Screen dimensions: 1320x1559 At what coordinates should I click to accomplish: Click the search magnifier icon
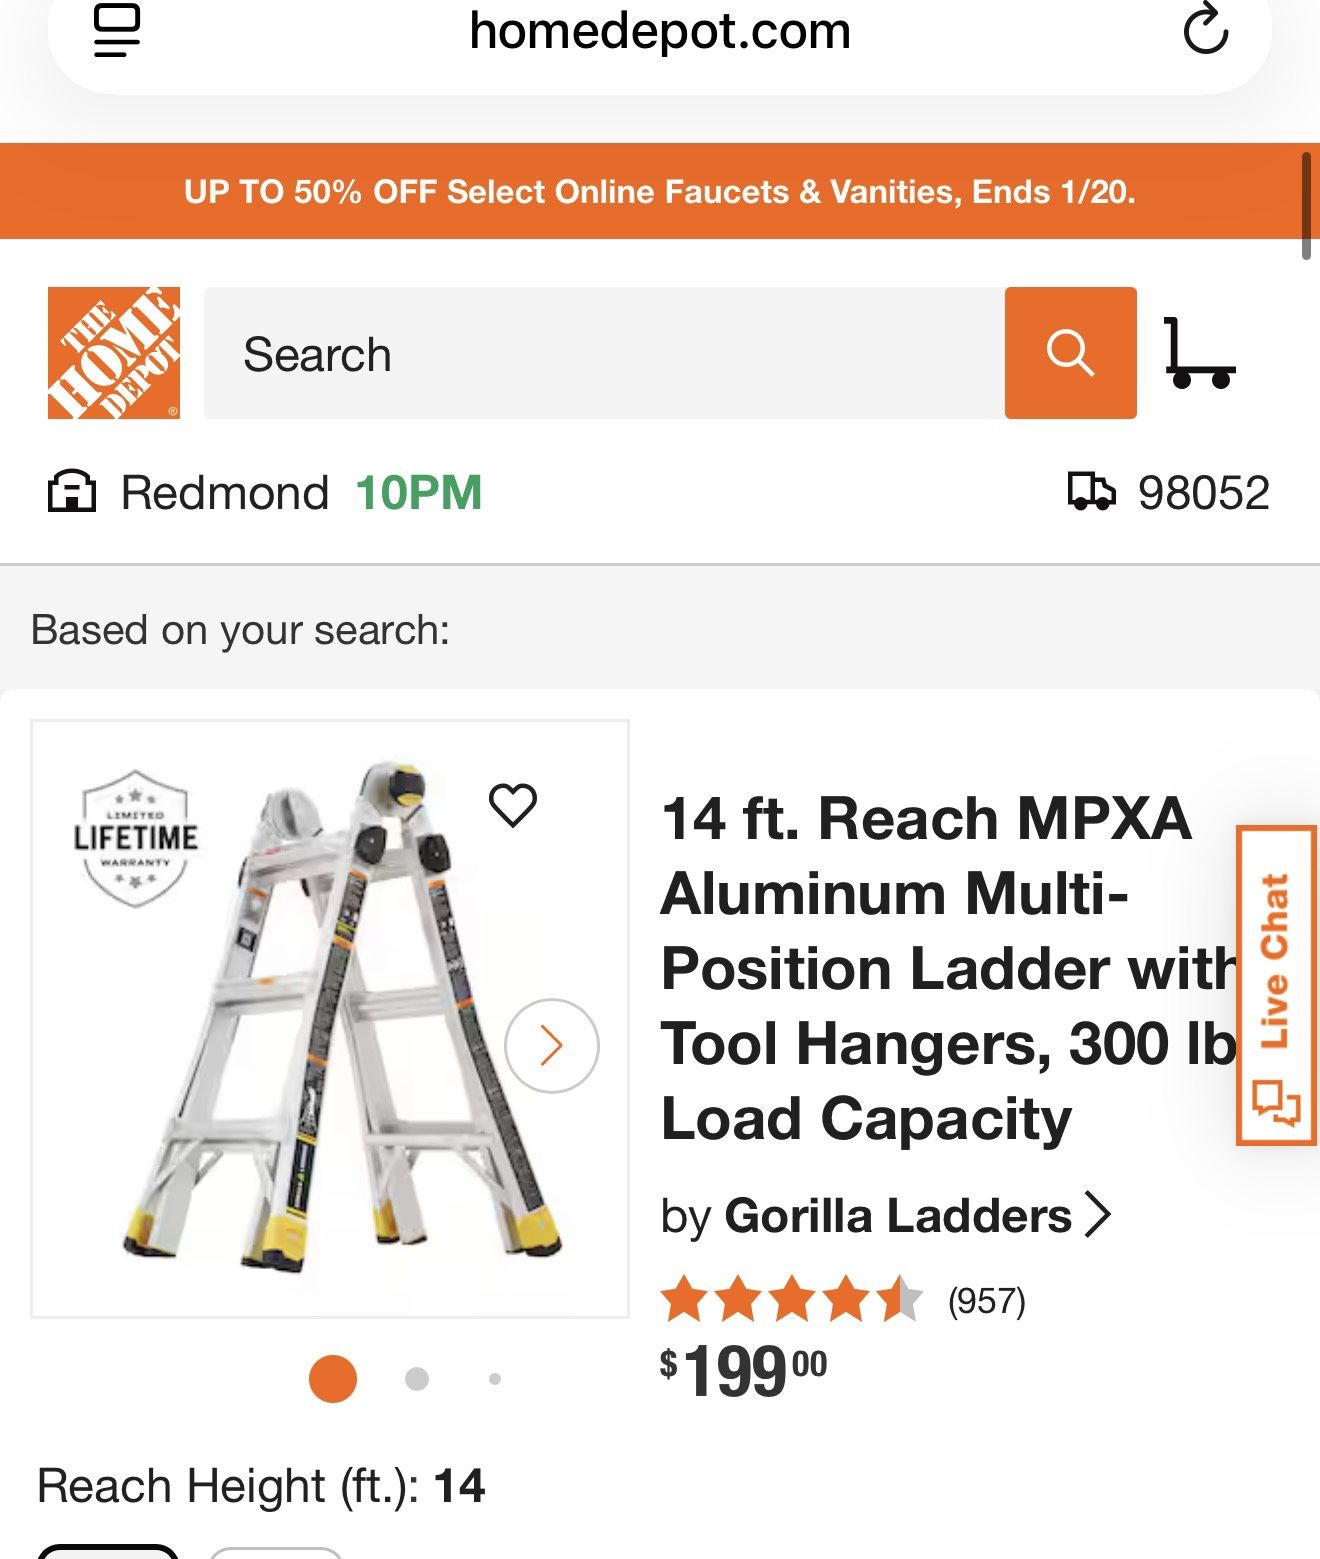click(x=1070, y=353)
